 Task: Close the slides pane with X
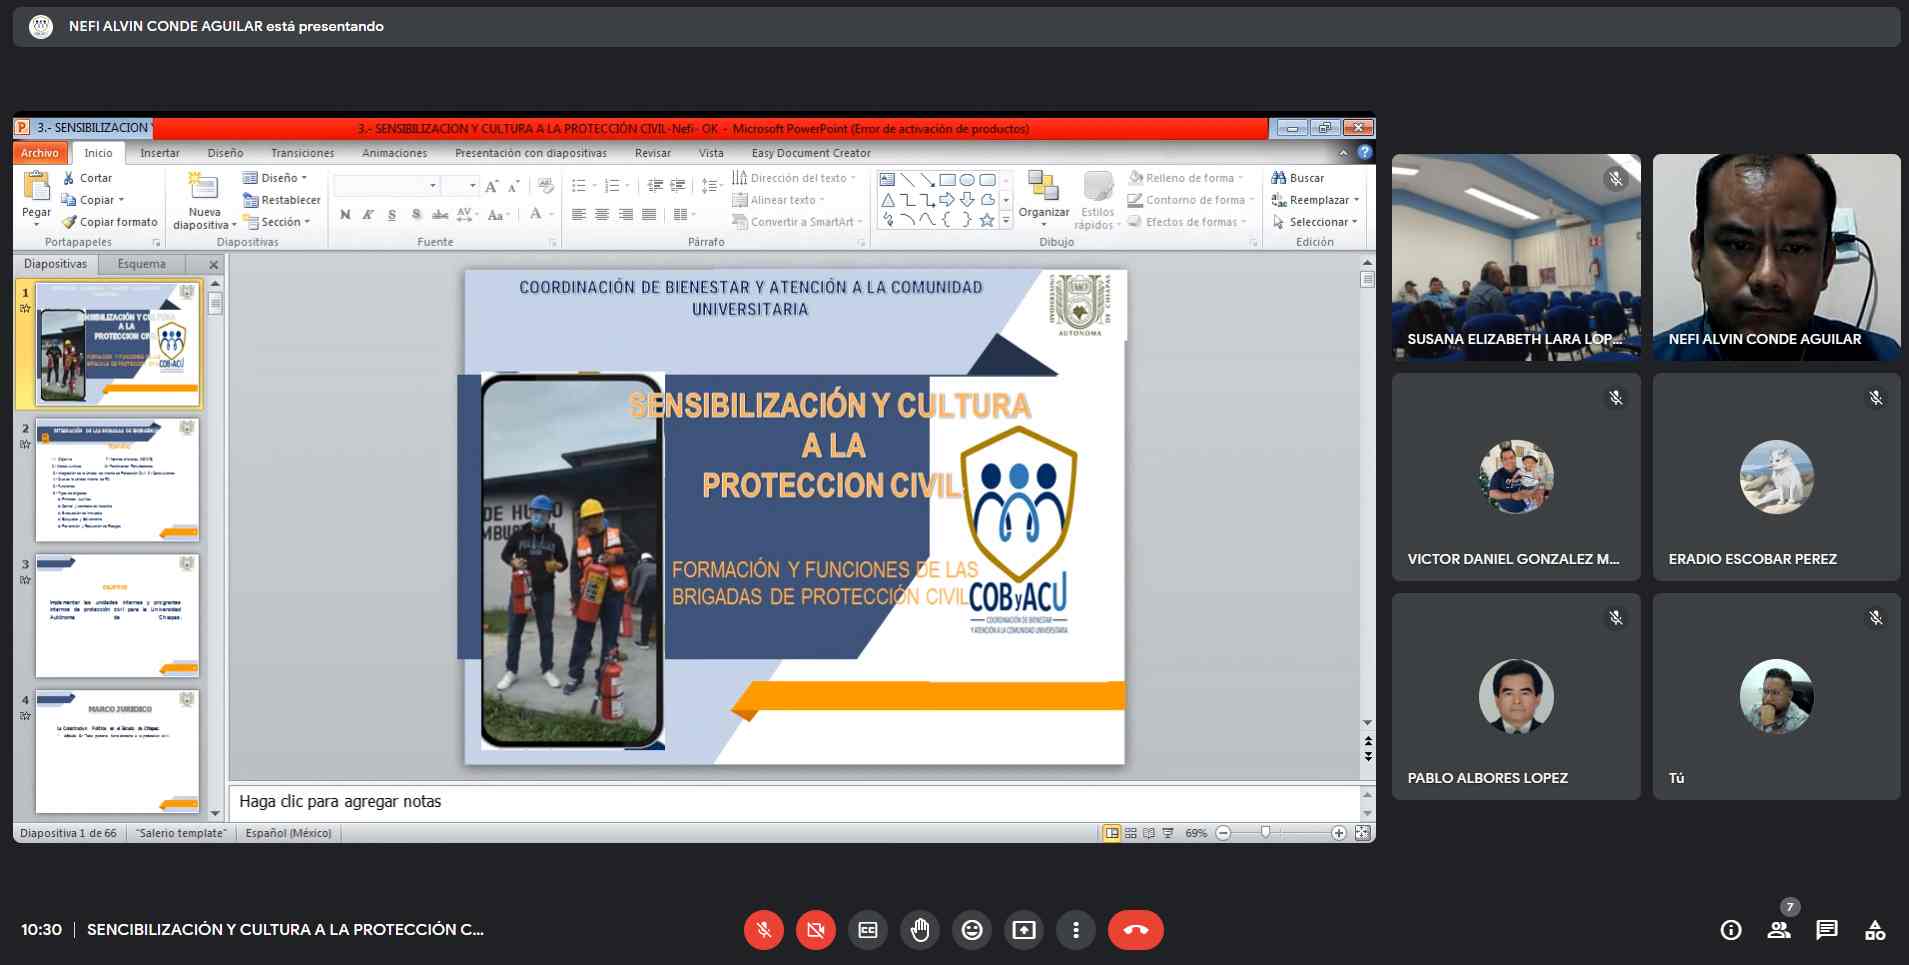click(x=213, y=264)
